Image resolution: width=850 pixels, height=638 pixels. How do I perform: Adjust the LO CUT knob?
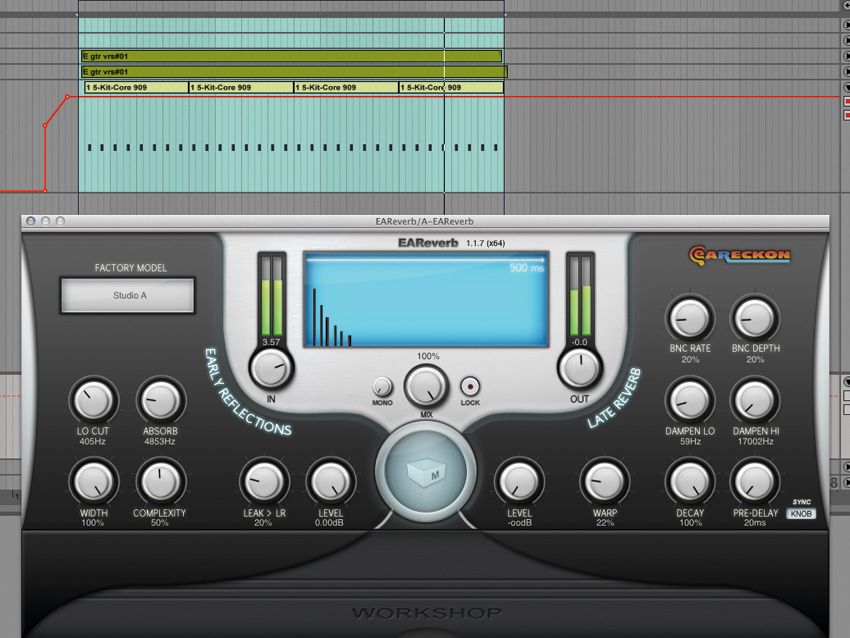pos(92,400)
